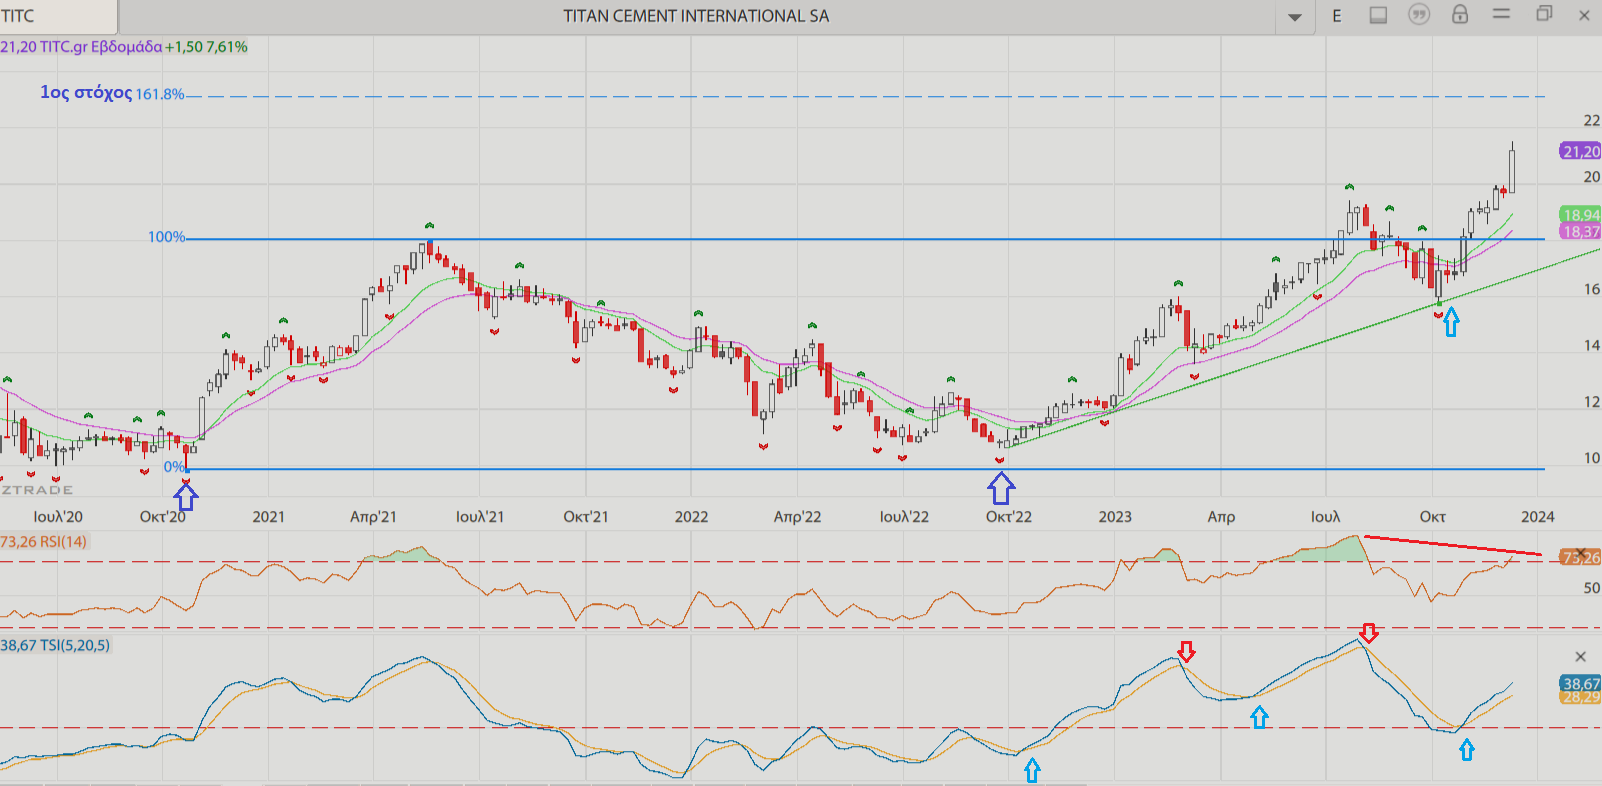The height and width of the screenshot is (786, 1602).
Task: Click the 'Ιουλ'21' time axis label
Action: click(480, 517)
